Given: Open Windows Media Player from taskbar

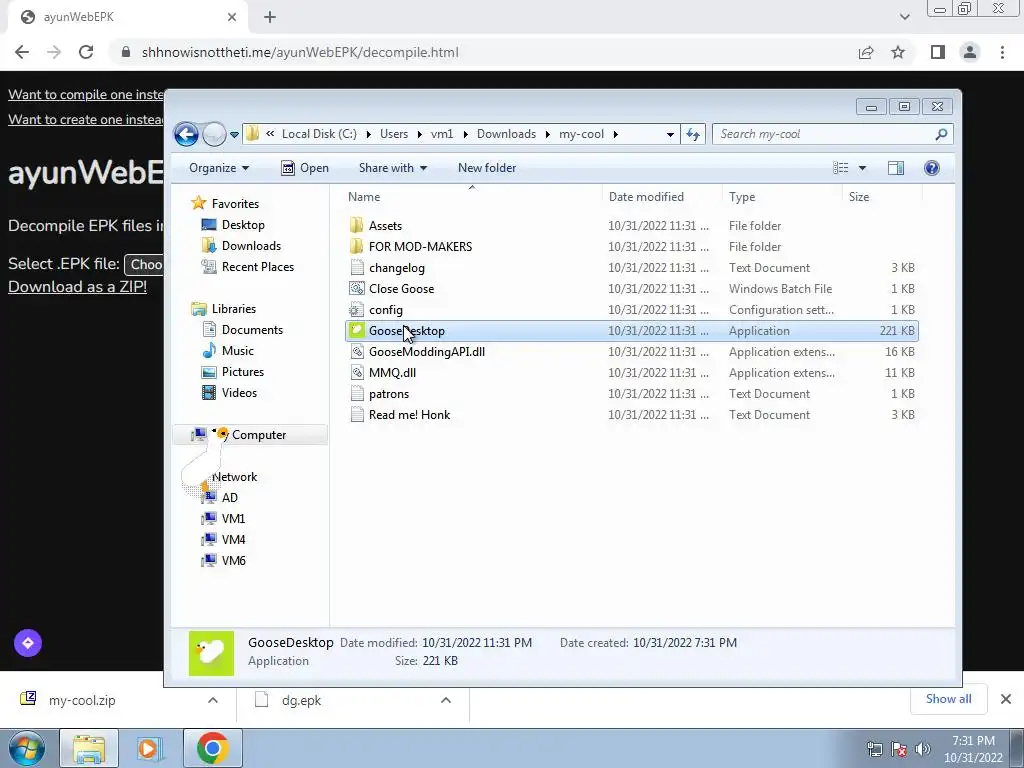Looking at the screenshot, I should [x=150, y=748].
